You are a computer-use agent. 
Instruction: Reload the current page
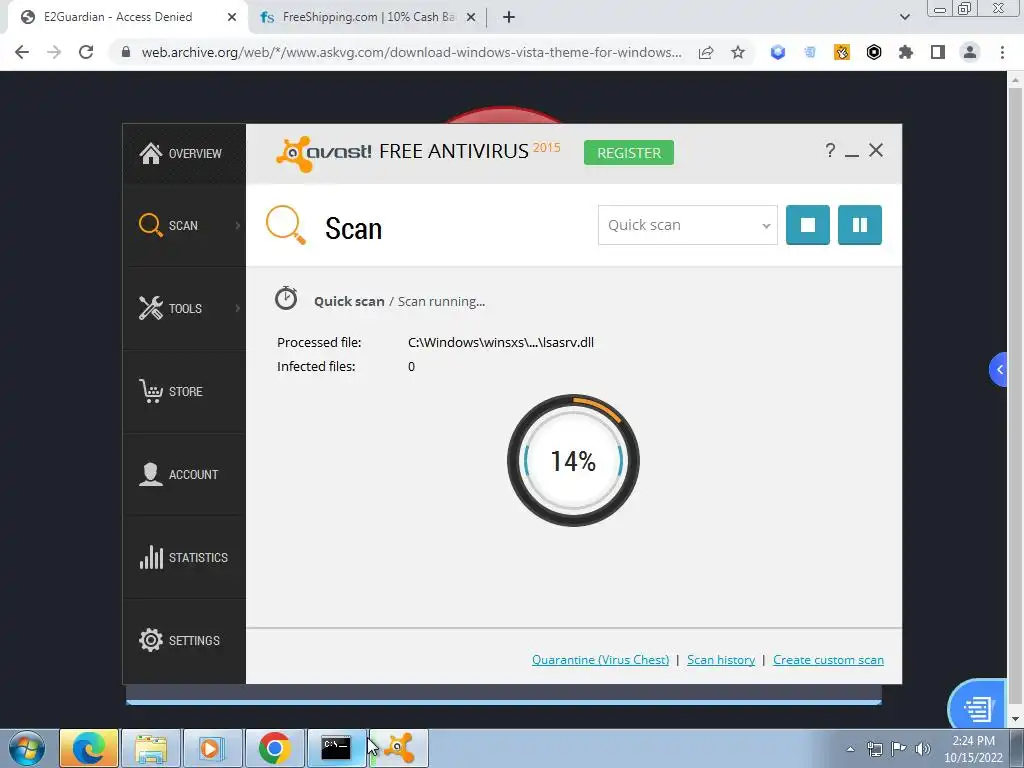(86, 52)
